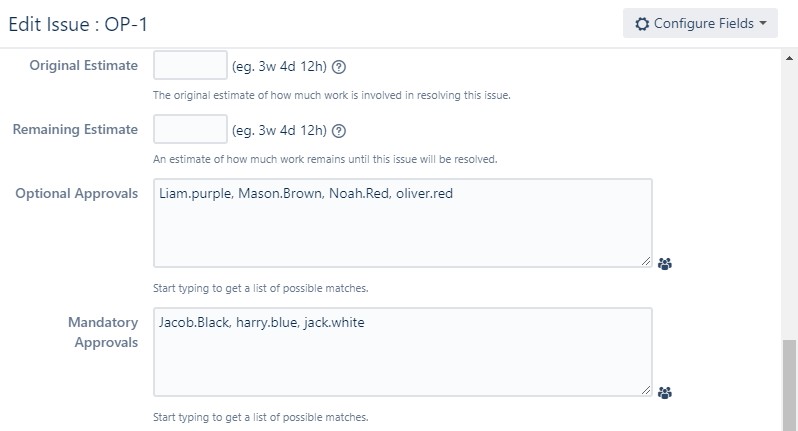This screenshot has width=798, height=431.
Task: Click the Remaining Estimate field label
Action: [75, 130]
